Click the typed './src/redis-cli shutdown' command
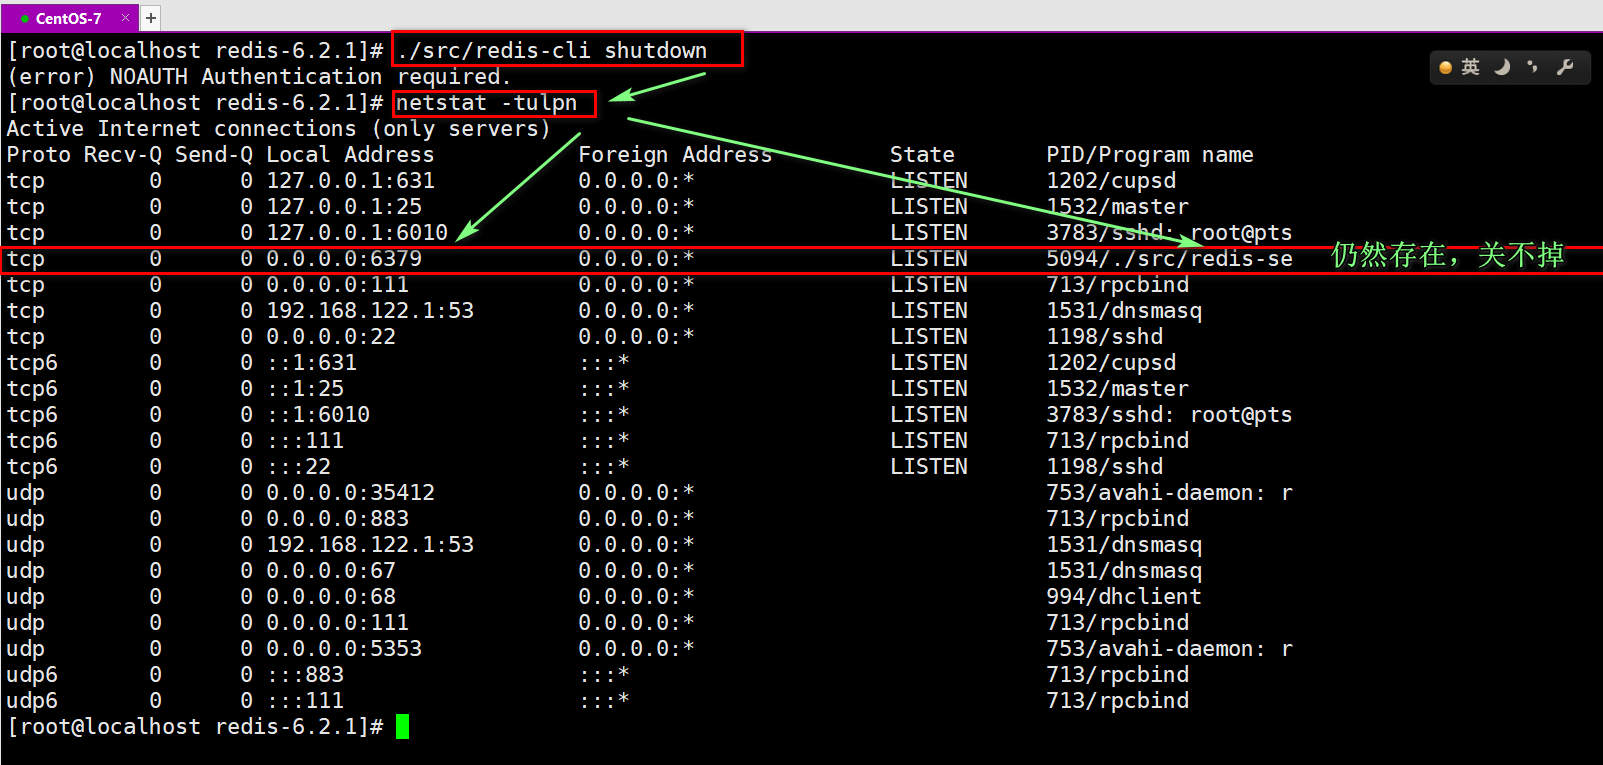 (552, 50)
